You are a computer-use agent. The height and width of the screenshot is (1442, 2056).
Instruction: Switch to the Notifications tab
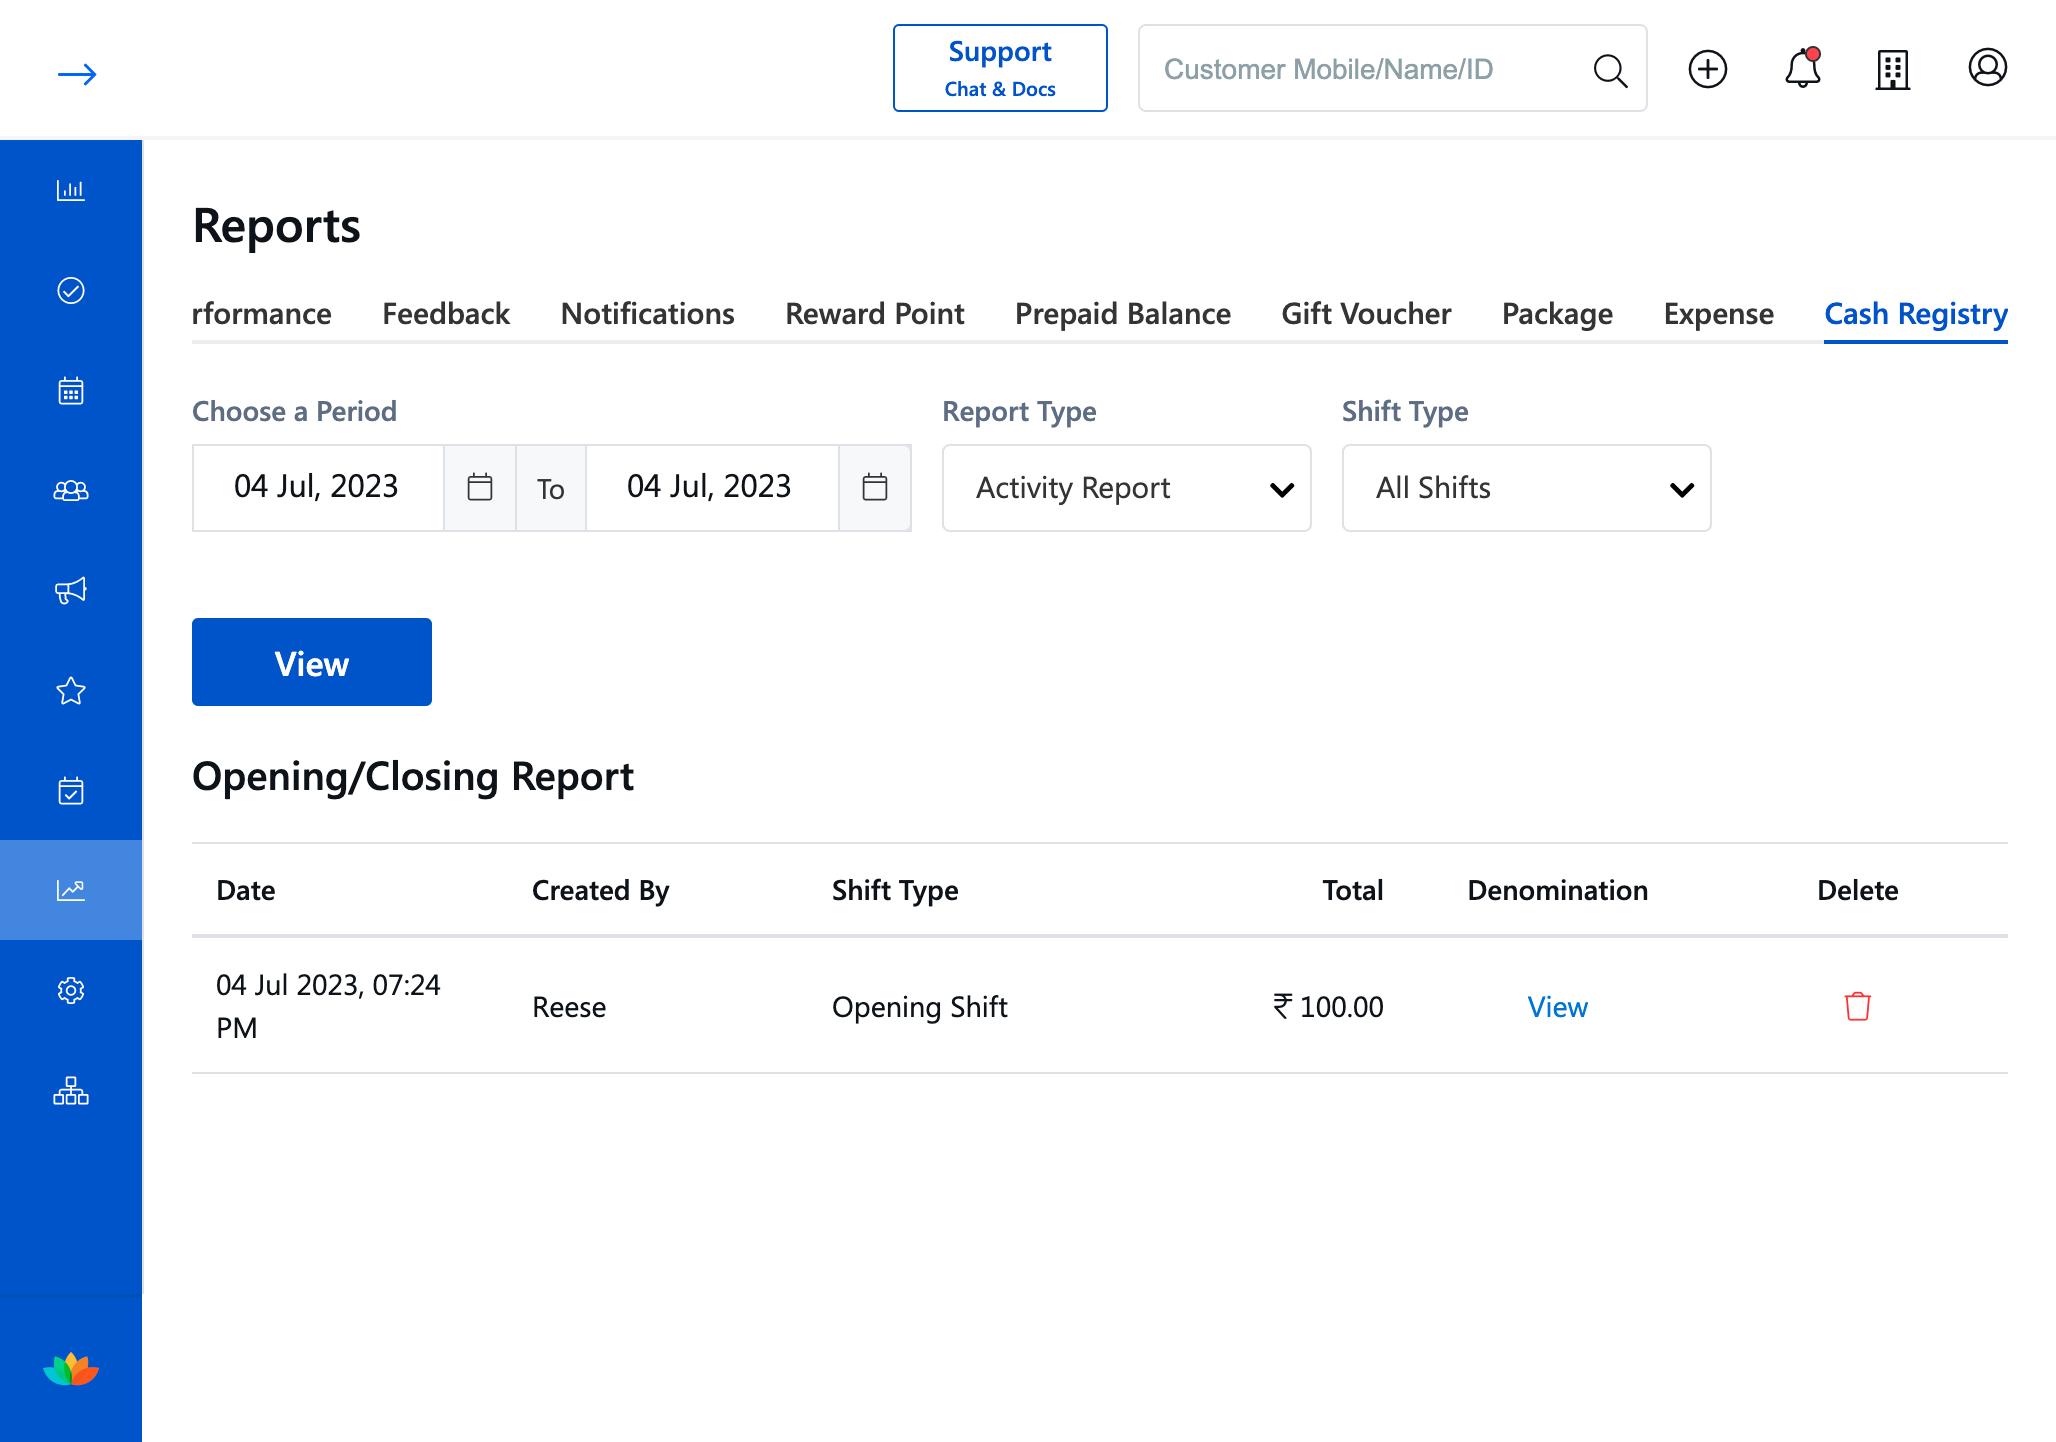[x=648, y=314]
